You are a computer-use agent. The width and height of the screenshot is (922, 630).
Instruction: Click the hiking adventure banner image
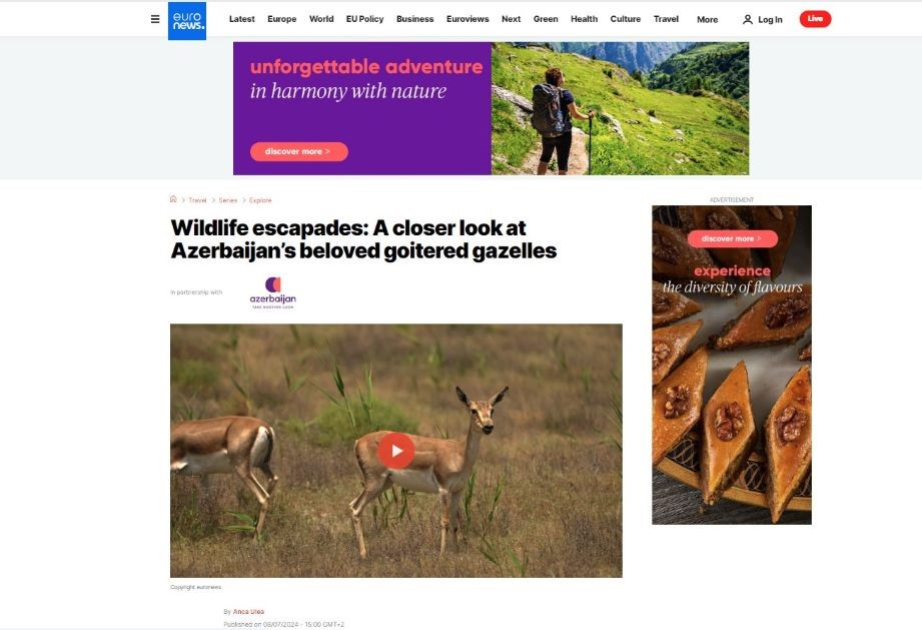(x=620, y=108)
